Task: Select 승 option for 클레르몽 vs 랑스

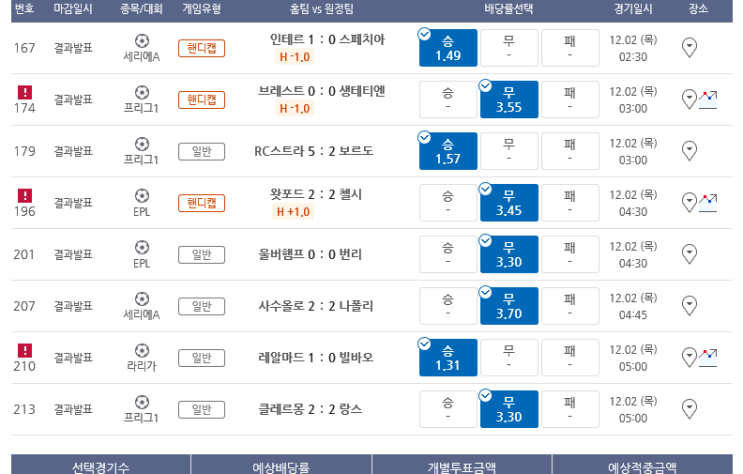Action: pos(448,410)
